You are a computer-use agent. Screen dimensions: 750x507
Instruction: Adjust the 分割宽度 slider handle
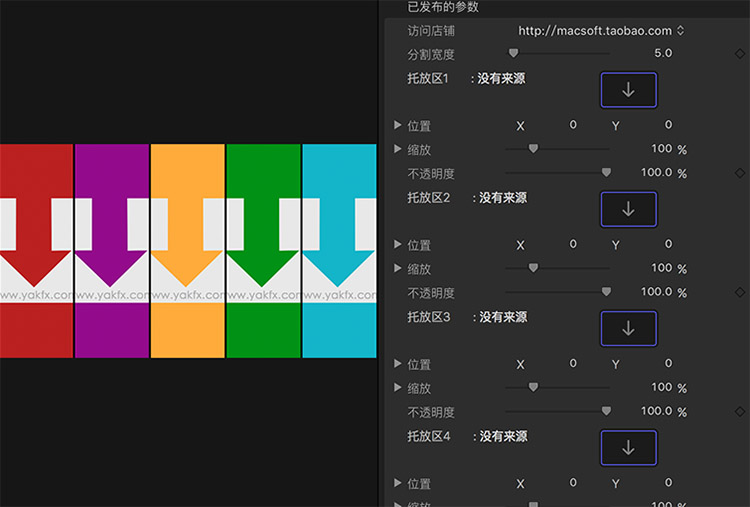pos(513,53)
